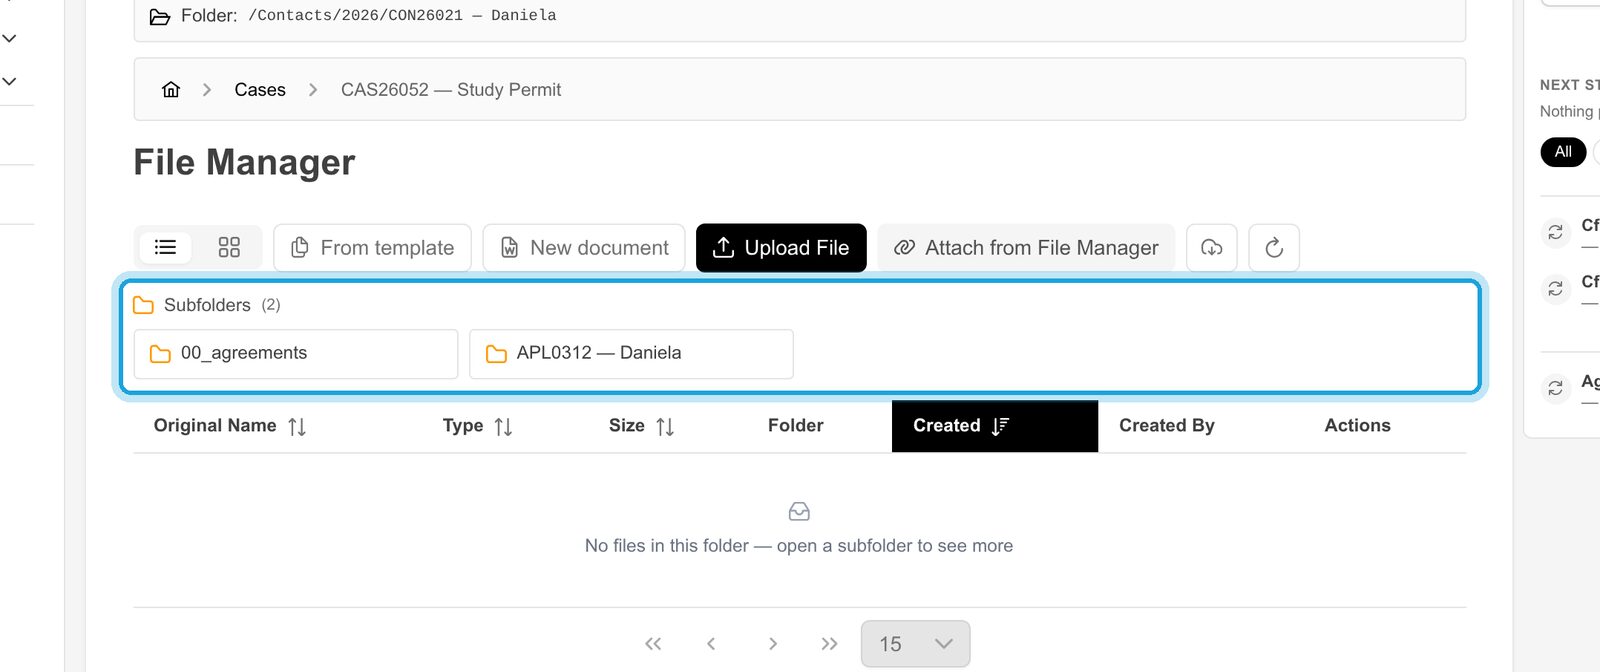Create a file From template
The width and height of the screenshot is (1600, 672).
pos(372,248)
